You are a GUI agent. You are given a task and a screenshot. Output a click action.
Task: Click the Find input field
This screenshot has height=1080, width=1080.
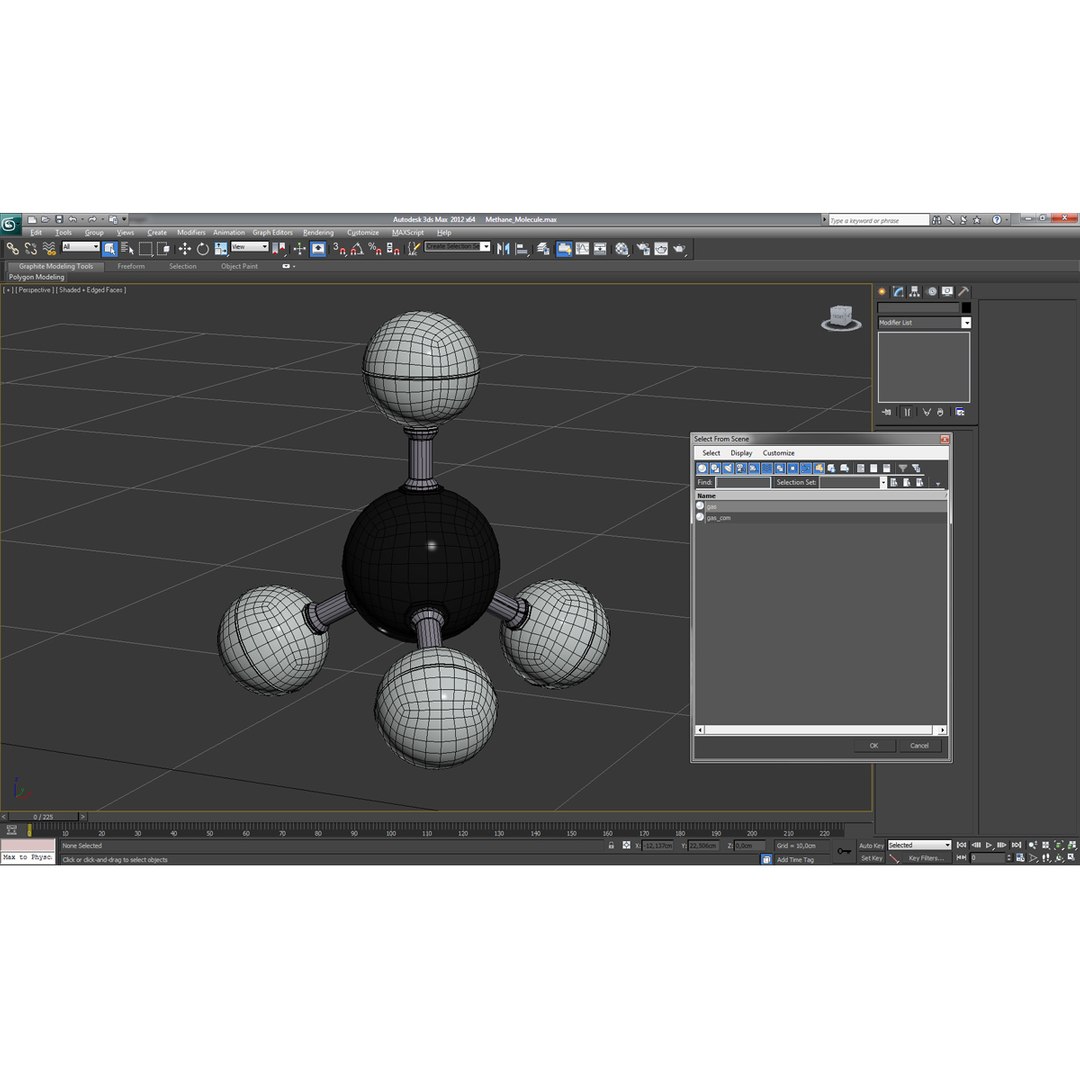(x=742, y=483)
